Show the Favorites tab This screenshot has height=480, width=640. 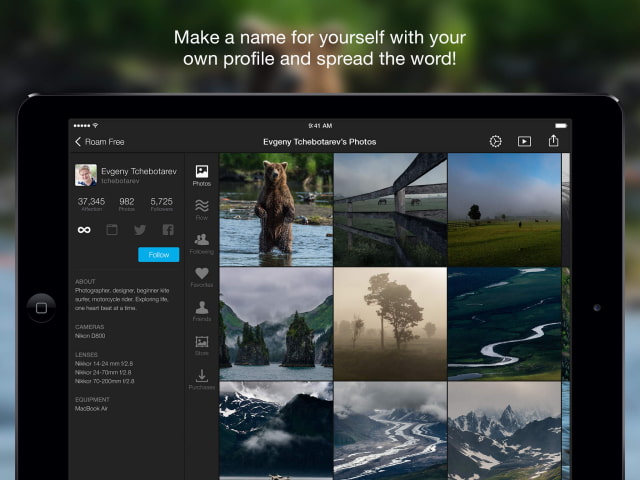202,278
